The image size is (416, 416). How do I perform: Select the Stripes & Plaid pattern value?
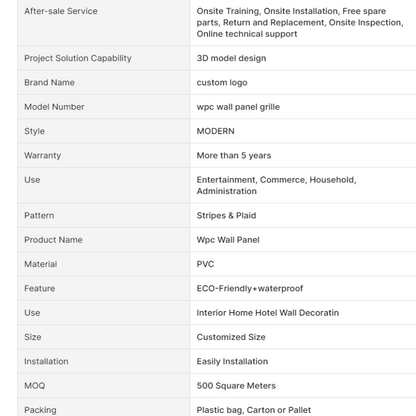pos(226,215)
